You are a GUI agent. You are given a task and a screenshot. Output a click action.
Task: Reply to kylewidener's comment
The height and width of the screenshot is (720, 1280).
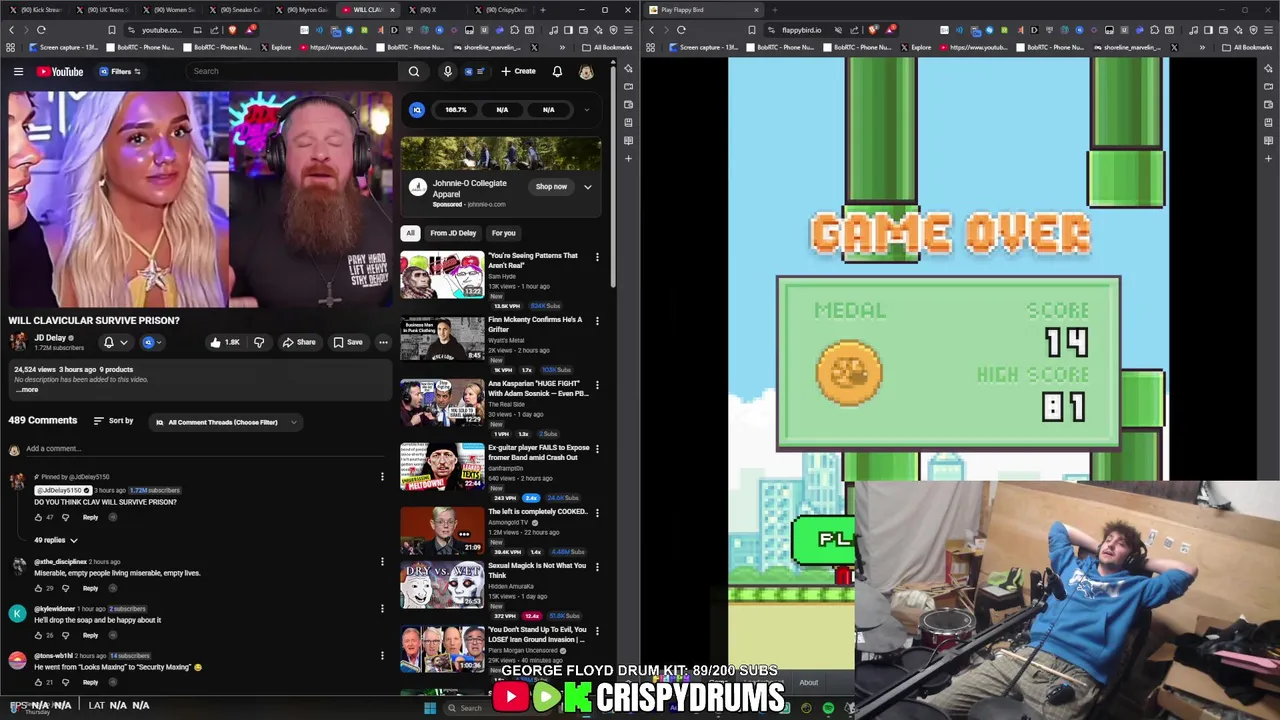[90, 635]
